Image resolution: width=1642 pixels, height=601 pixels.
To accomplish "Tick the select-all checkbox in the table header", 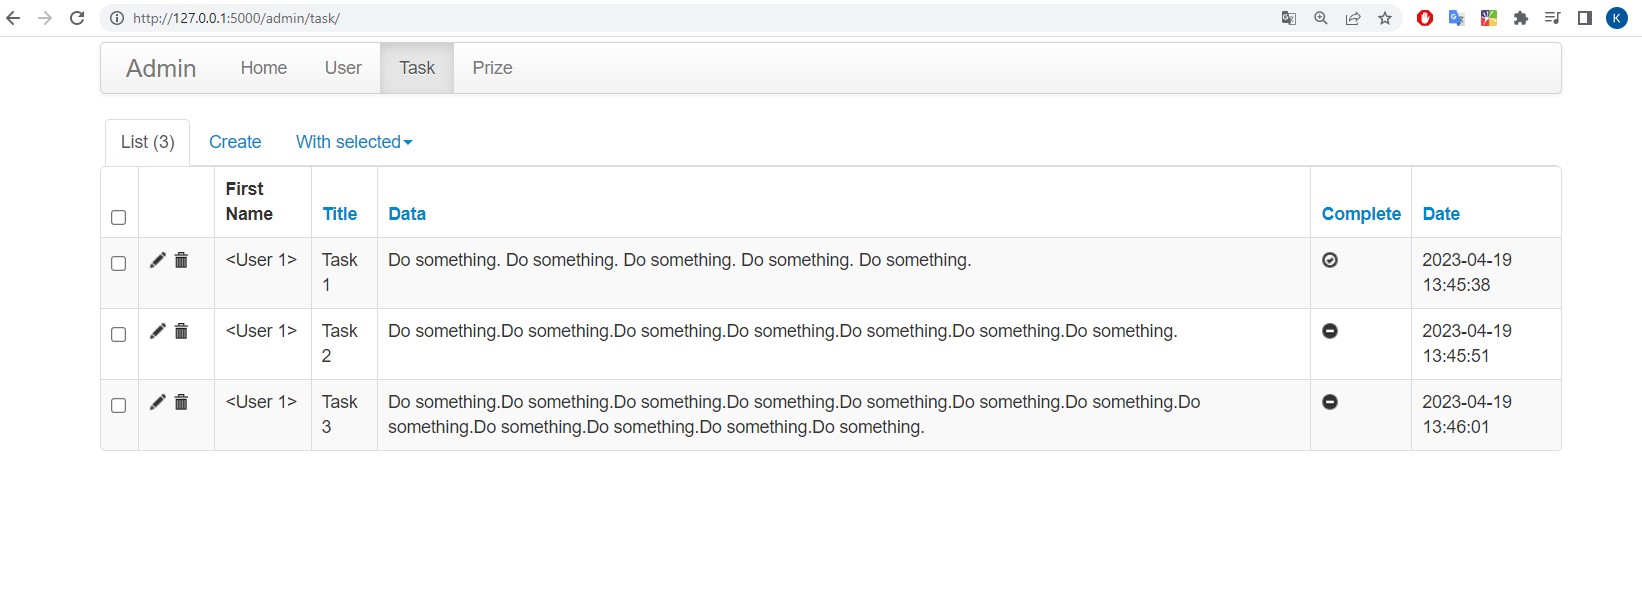I will tap(118, 217).
